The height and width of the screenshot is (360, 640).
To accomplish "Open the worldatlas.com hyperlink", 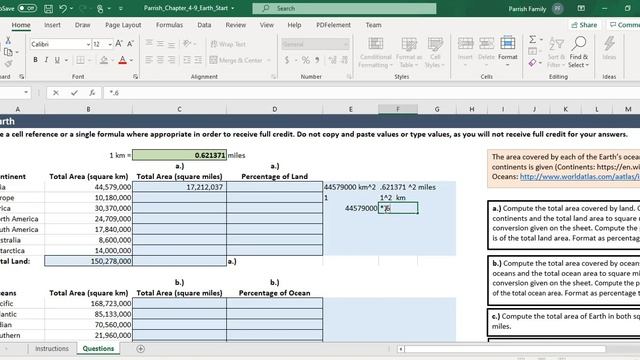I will click(x=580, y=177).
